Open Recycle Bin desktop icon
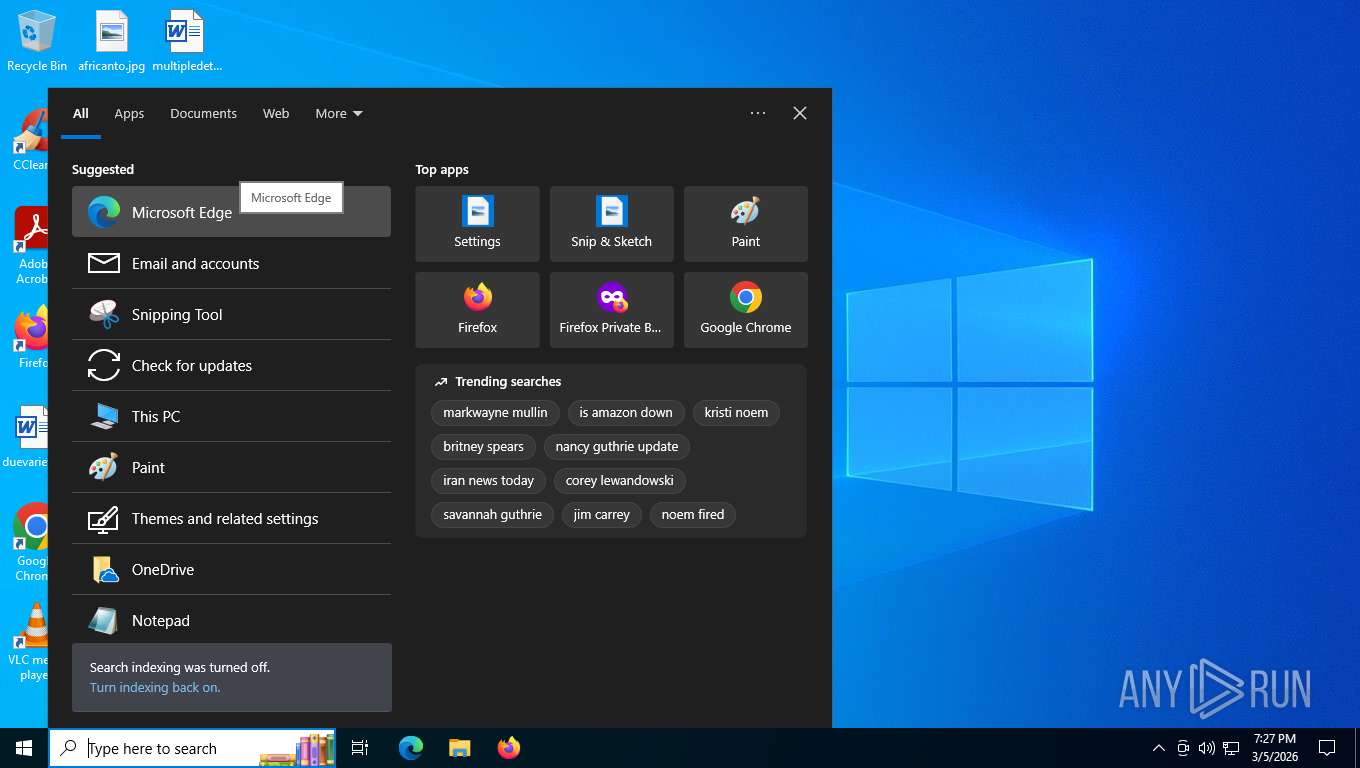This screenshot has width=1360, height=768. (37, 41)
